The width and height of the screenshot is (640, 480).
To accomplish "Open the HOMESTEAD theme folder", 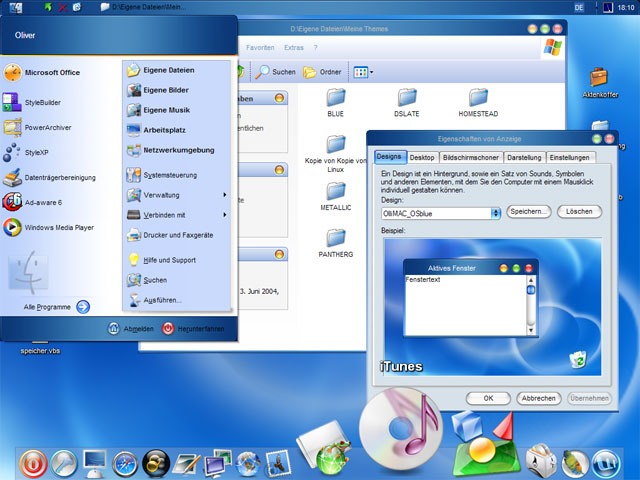I will click(x=477, y=97).
